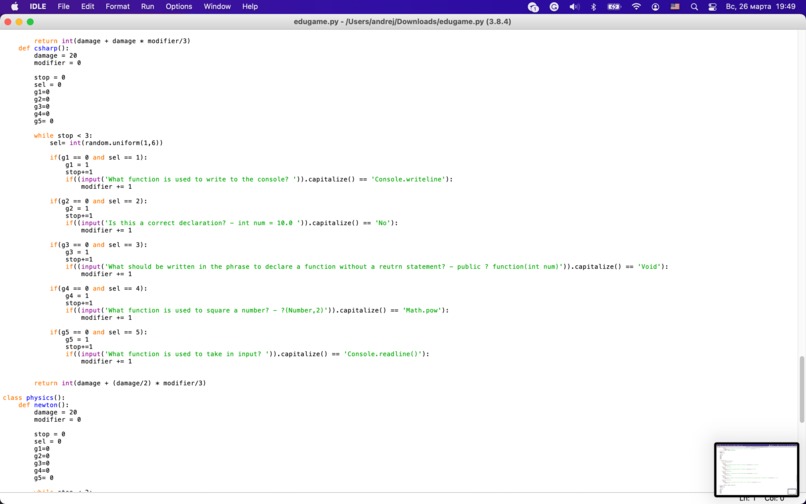Open the Apple menu
Screen dimensions: 806x504
14,7
